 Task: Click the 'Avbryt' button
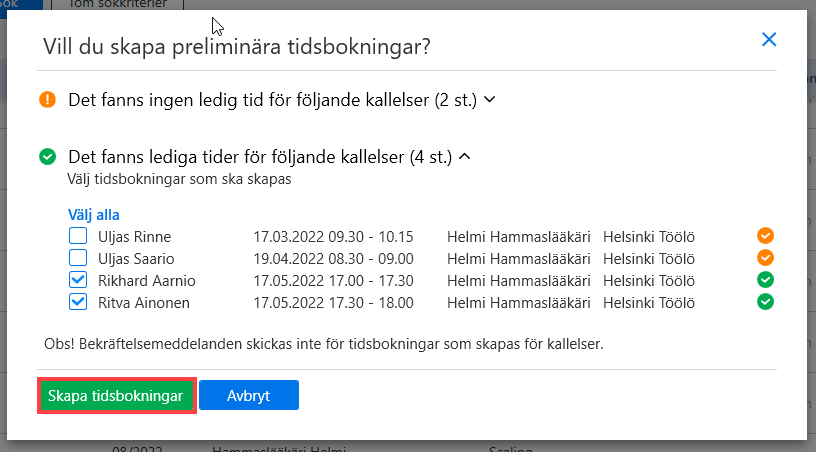(249, 395)
